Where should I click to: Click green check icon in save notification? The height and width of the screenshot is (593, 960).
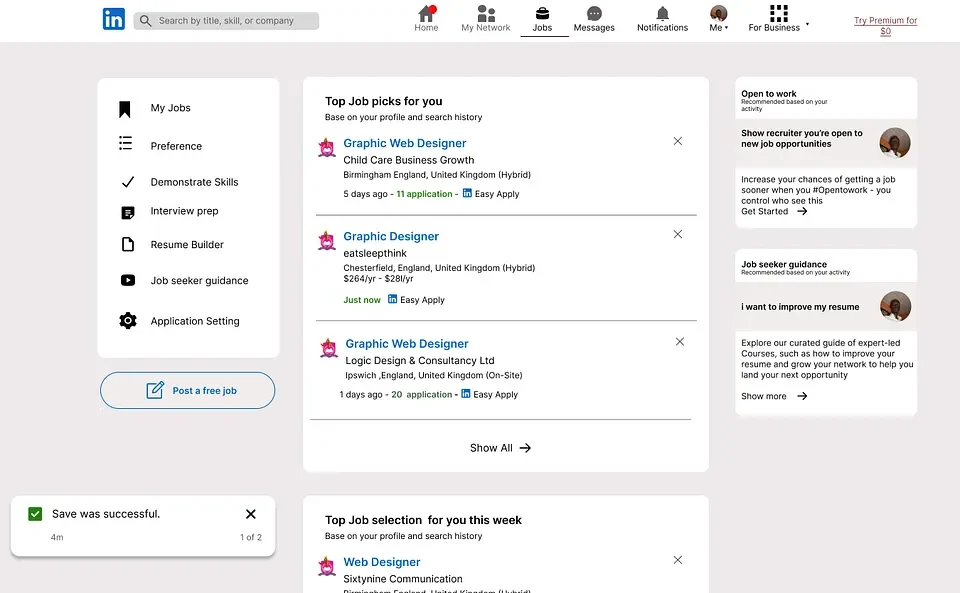[35, 514]
